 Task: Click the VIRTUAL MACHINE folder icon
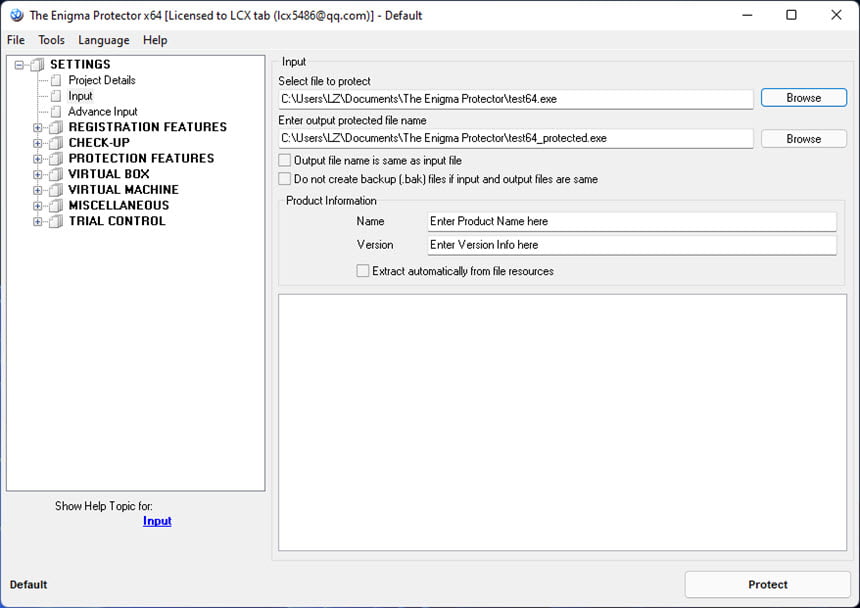55,190
